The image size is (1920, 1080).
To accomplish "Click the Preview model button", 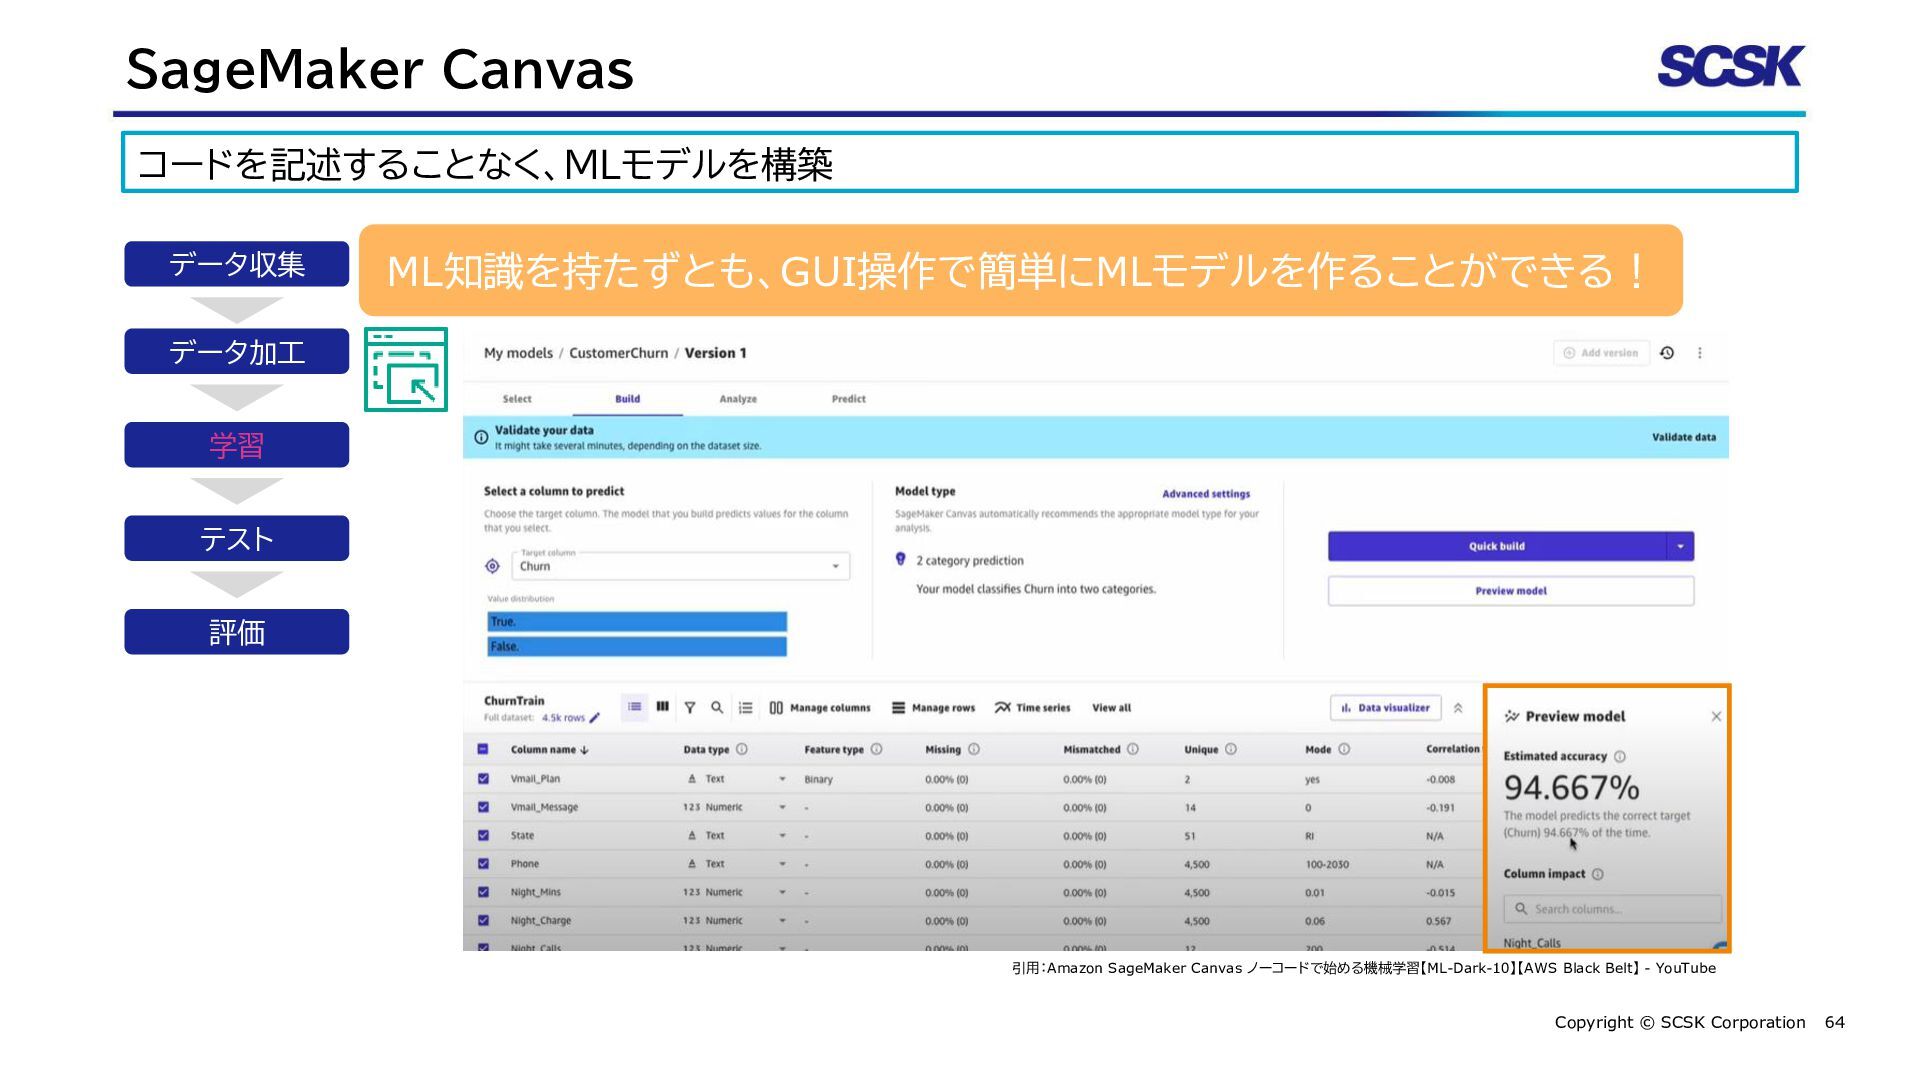I will click(x=1511, y=591).
